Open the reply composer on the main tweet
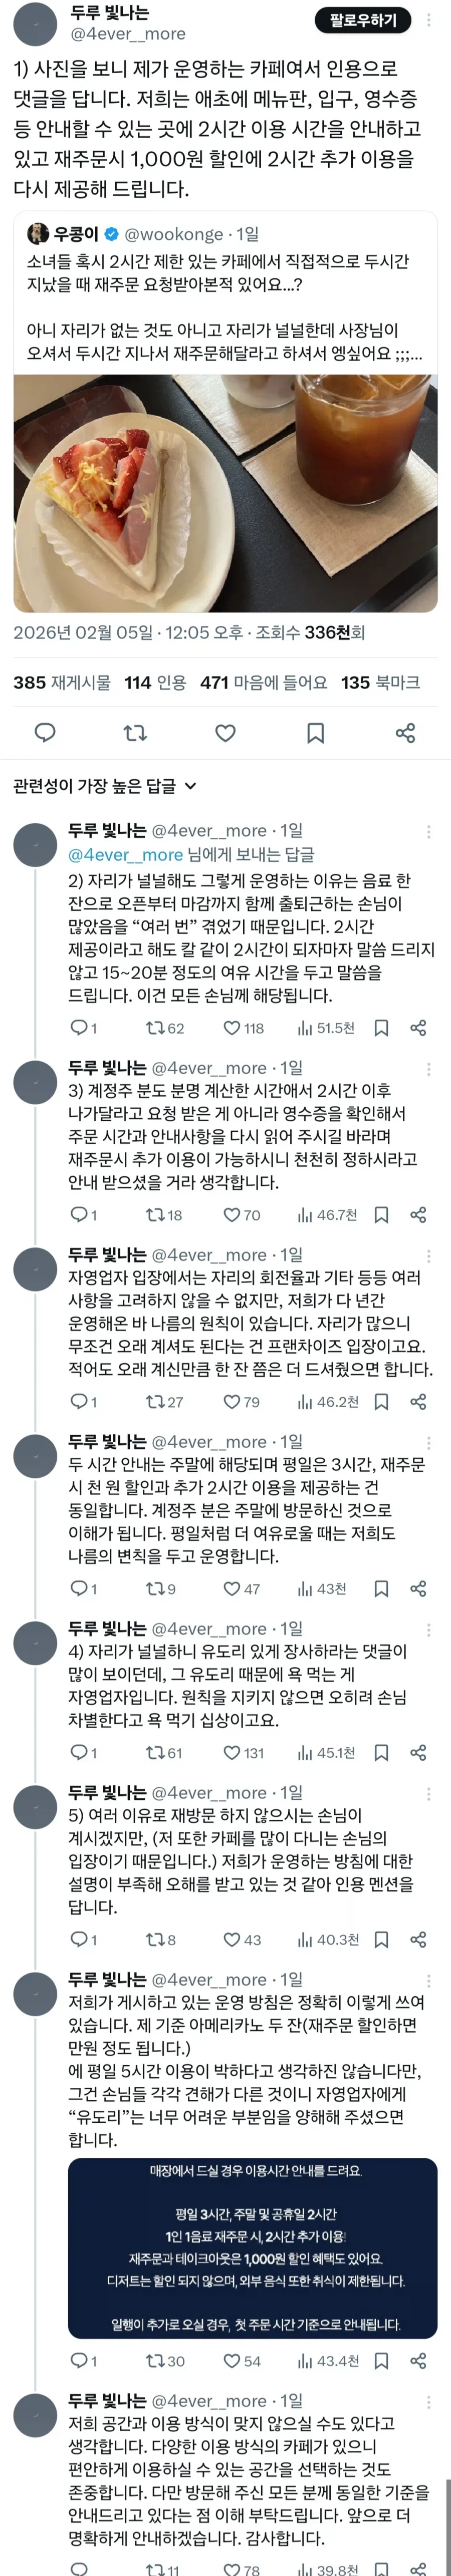 coord(45,734)
